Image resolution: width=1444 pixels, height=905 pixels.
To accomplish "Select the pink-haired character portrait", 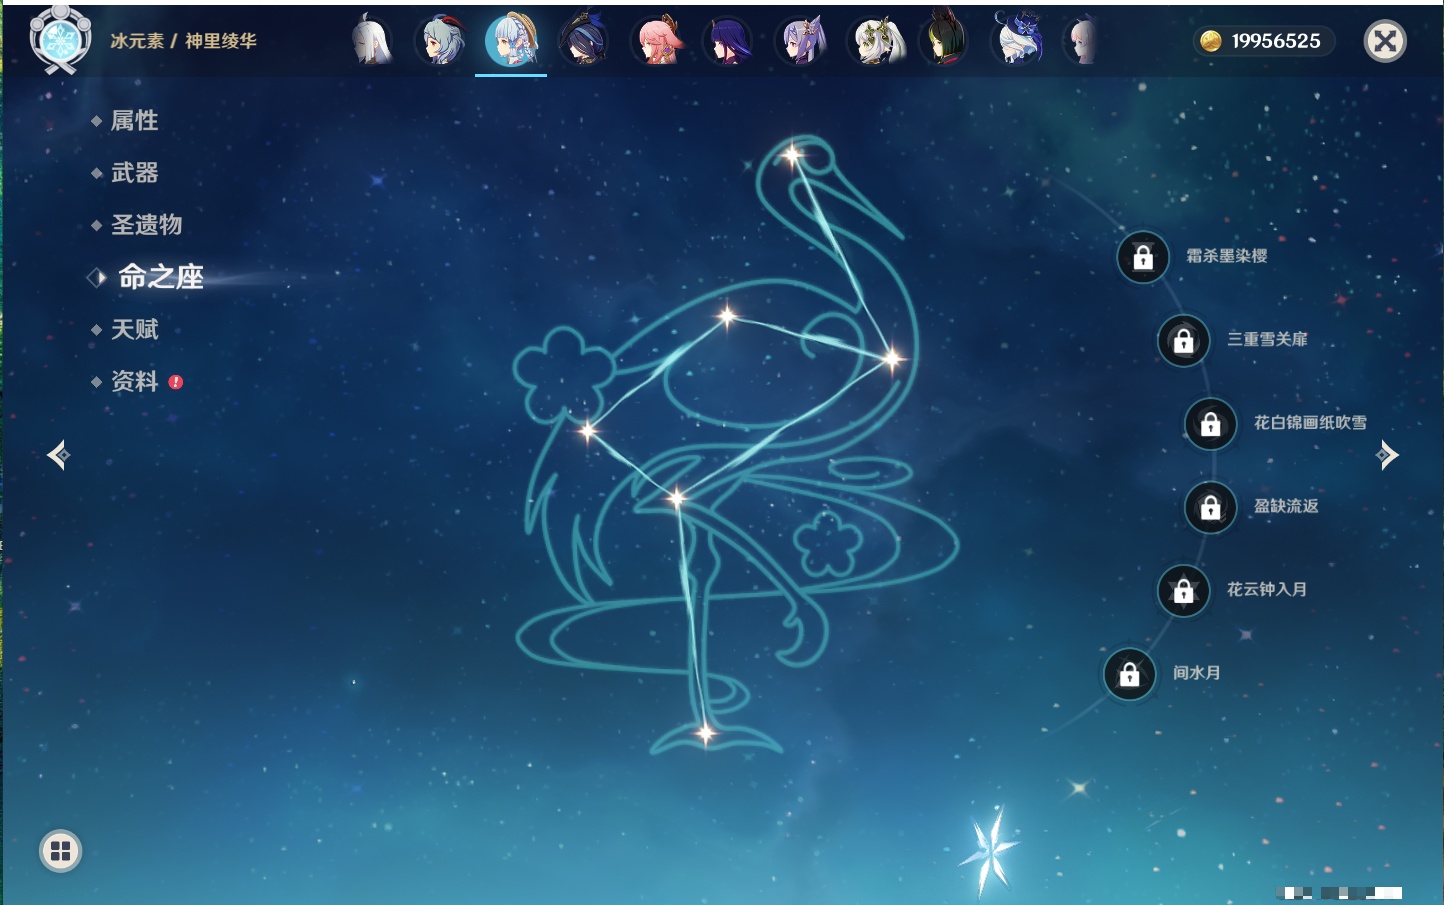I will point(658,41).
